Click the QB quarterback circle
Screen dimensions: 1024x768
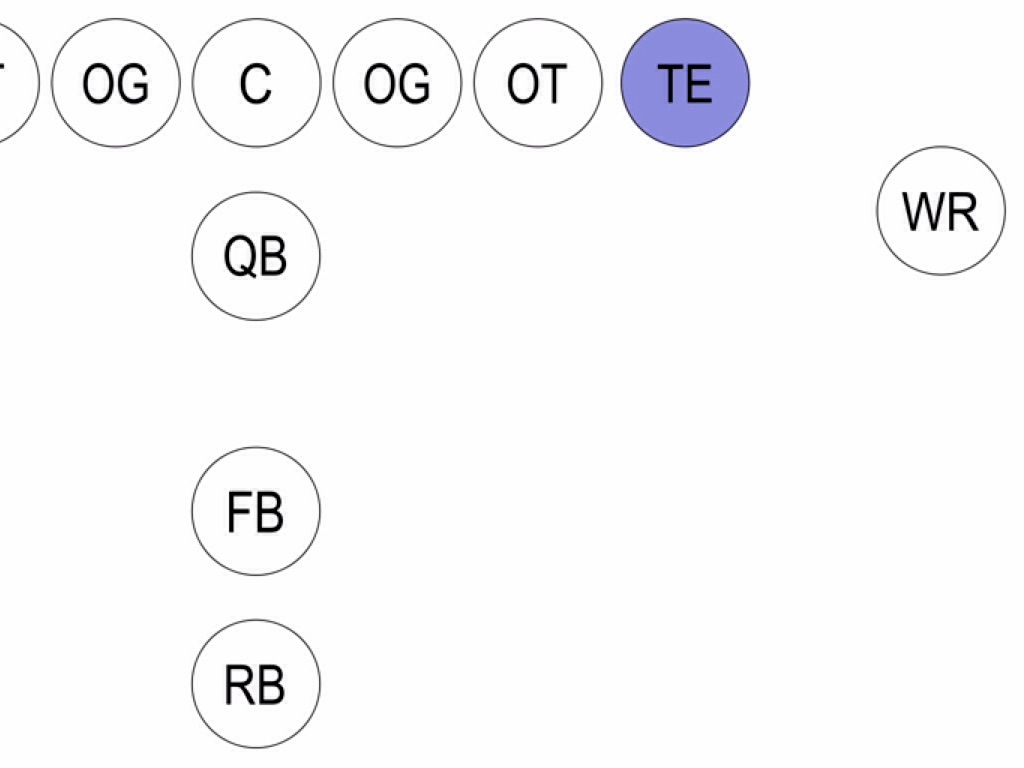(256, 256)
